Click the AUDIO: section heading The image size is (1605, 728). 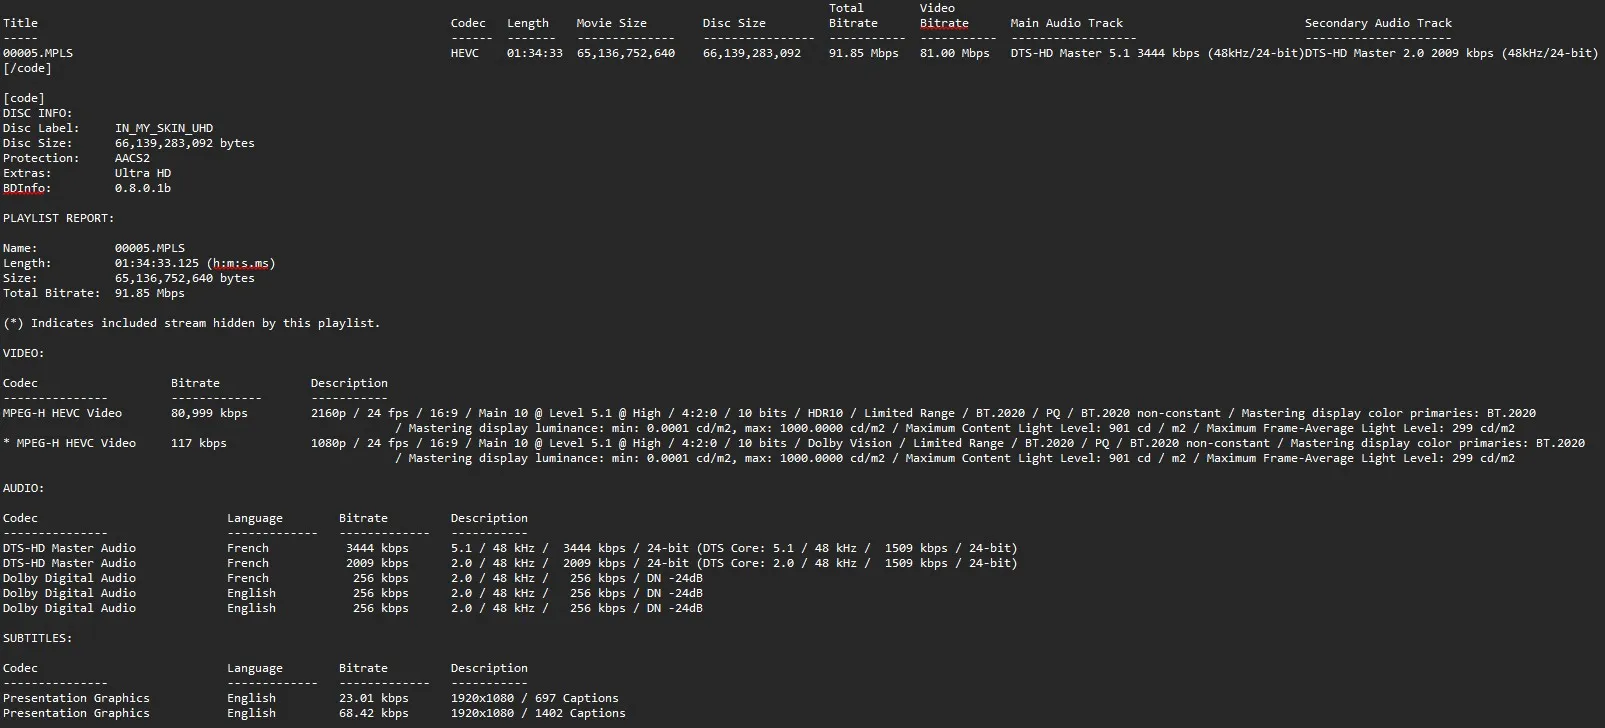point(23,488)
